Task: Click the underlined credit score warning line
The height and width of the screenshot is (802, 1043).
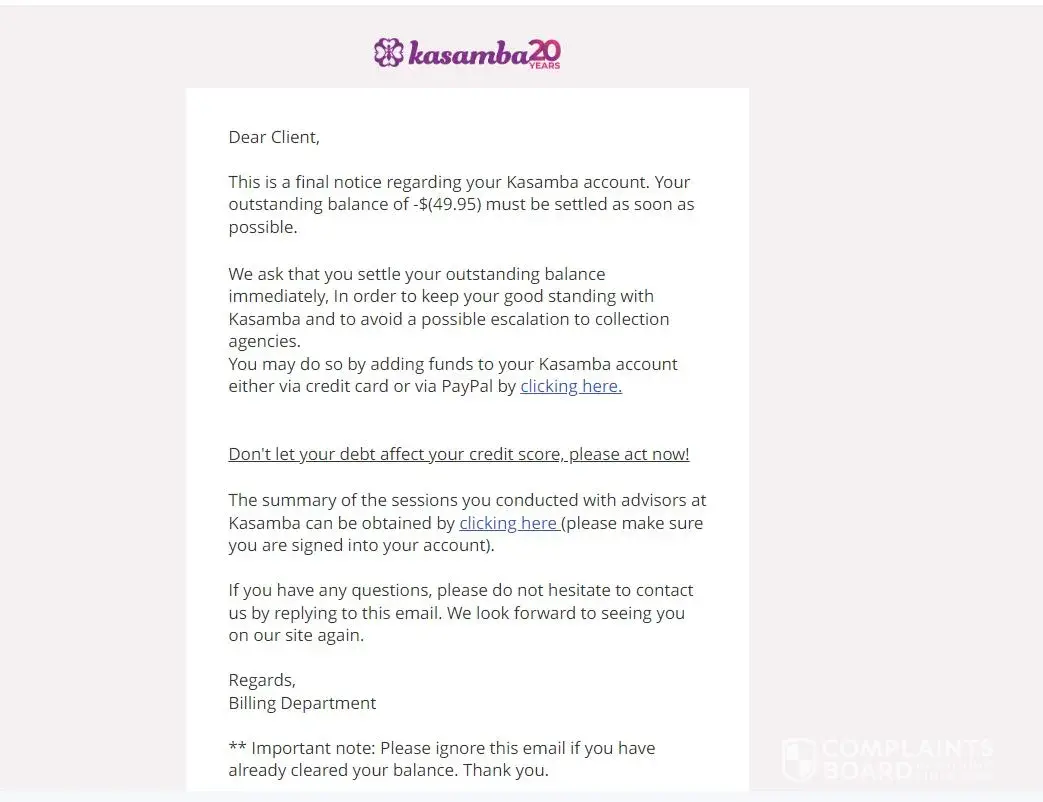Action: [459, 454]
